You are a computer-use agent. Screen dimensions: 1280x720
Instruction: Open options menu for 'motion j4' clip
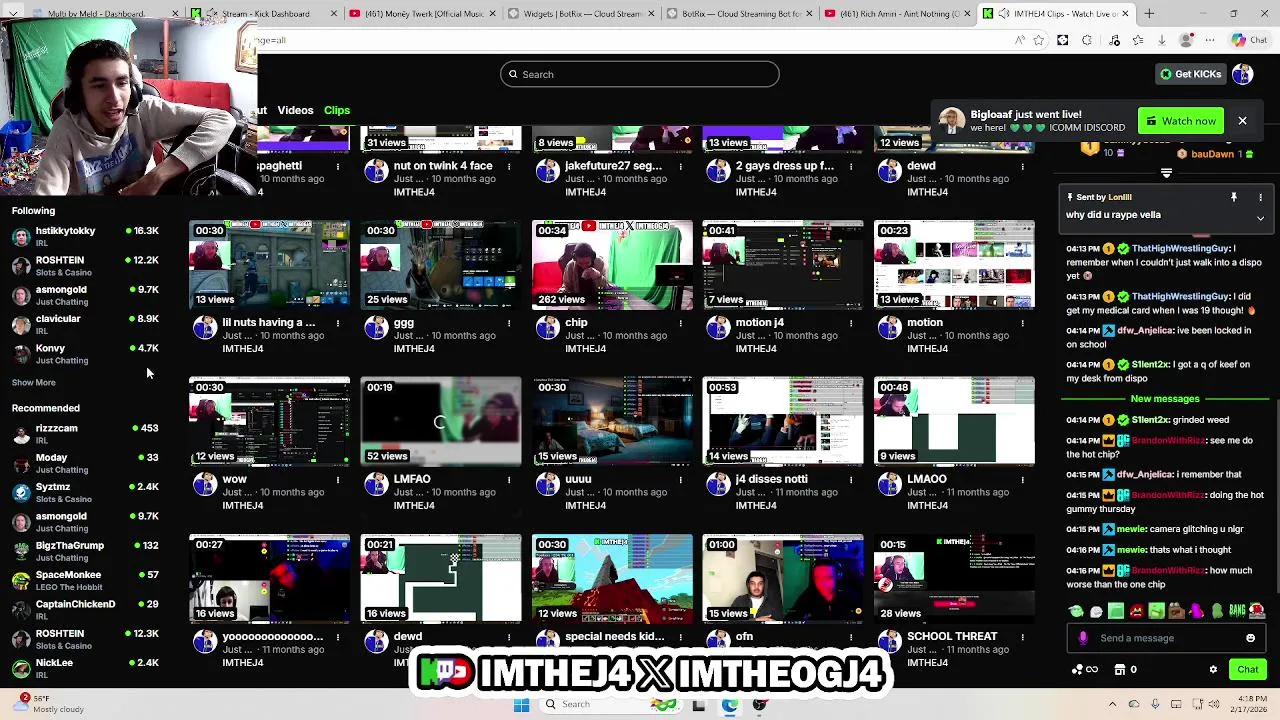[x=851, y=323]
